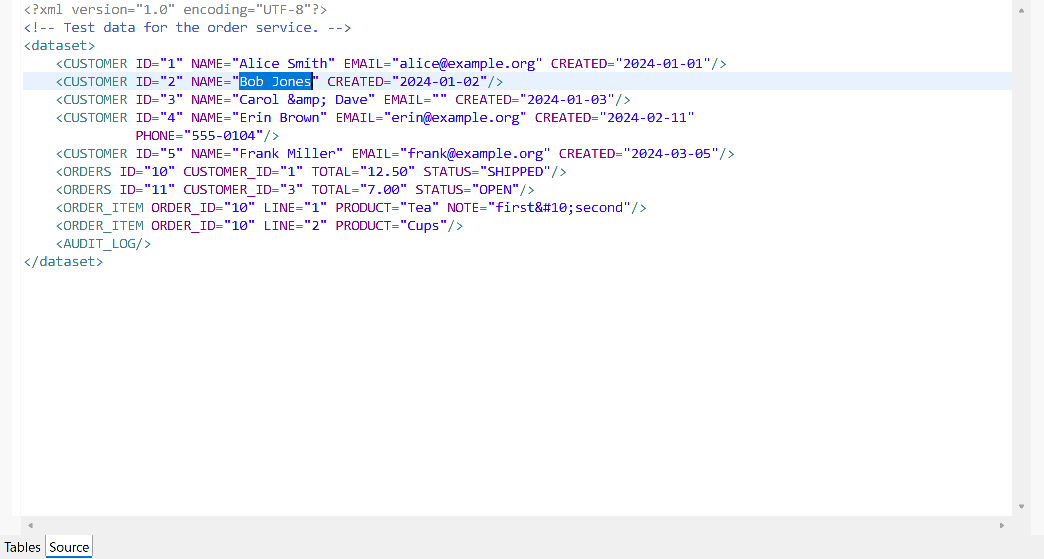This screenshot has height=559, width=1044.
Task: Click the empty EMAIL value in Carol row
Action: click(439, 99)
